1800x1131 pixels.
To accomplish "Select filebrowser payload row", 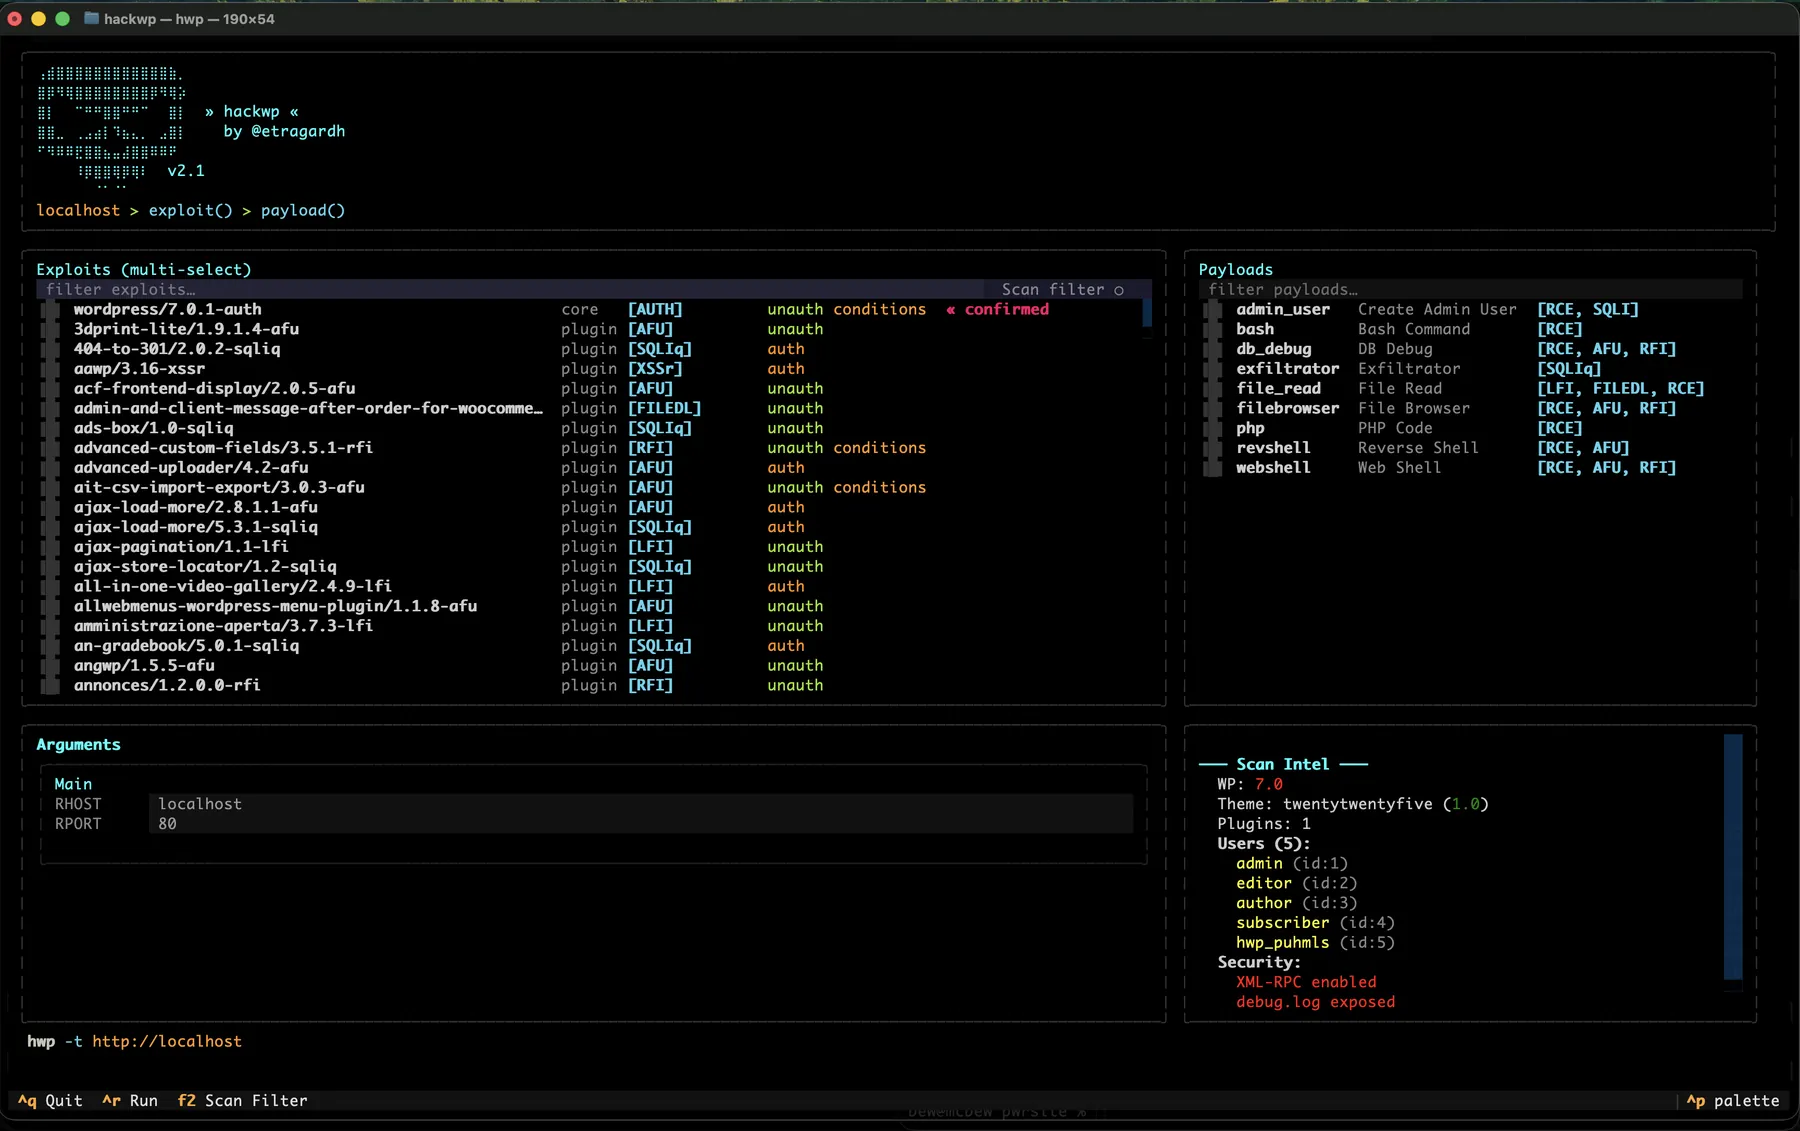I will click(1470, 408).
